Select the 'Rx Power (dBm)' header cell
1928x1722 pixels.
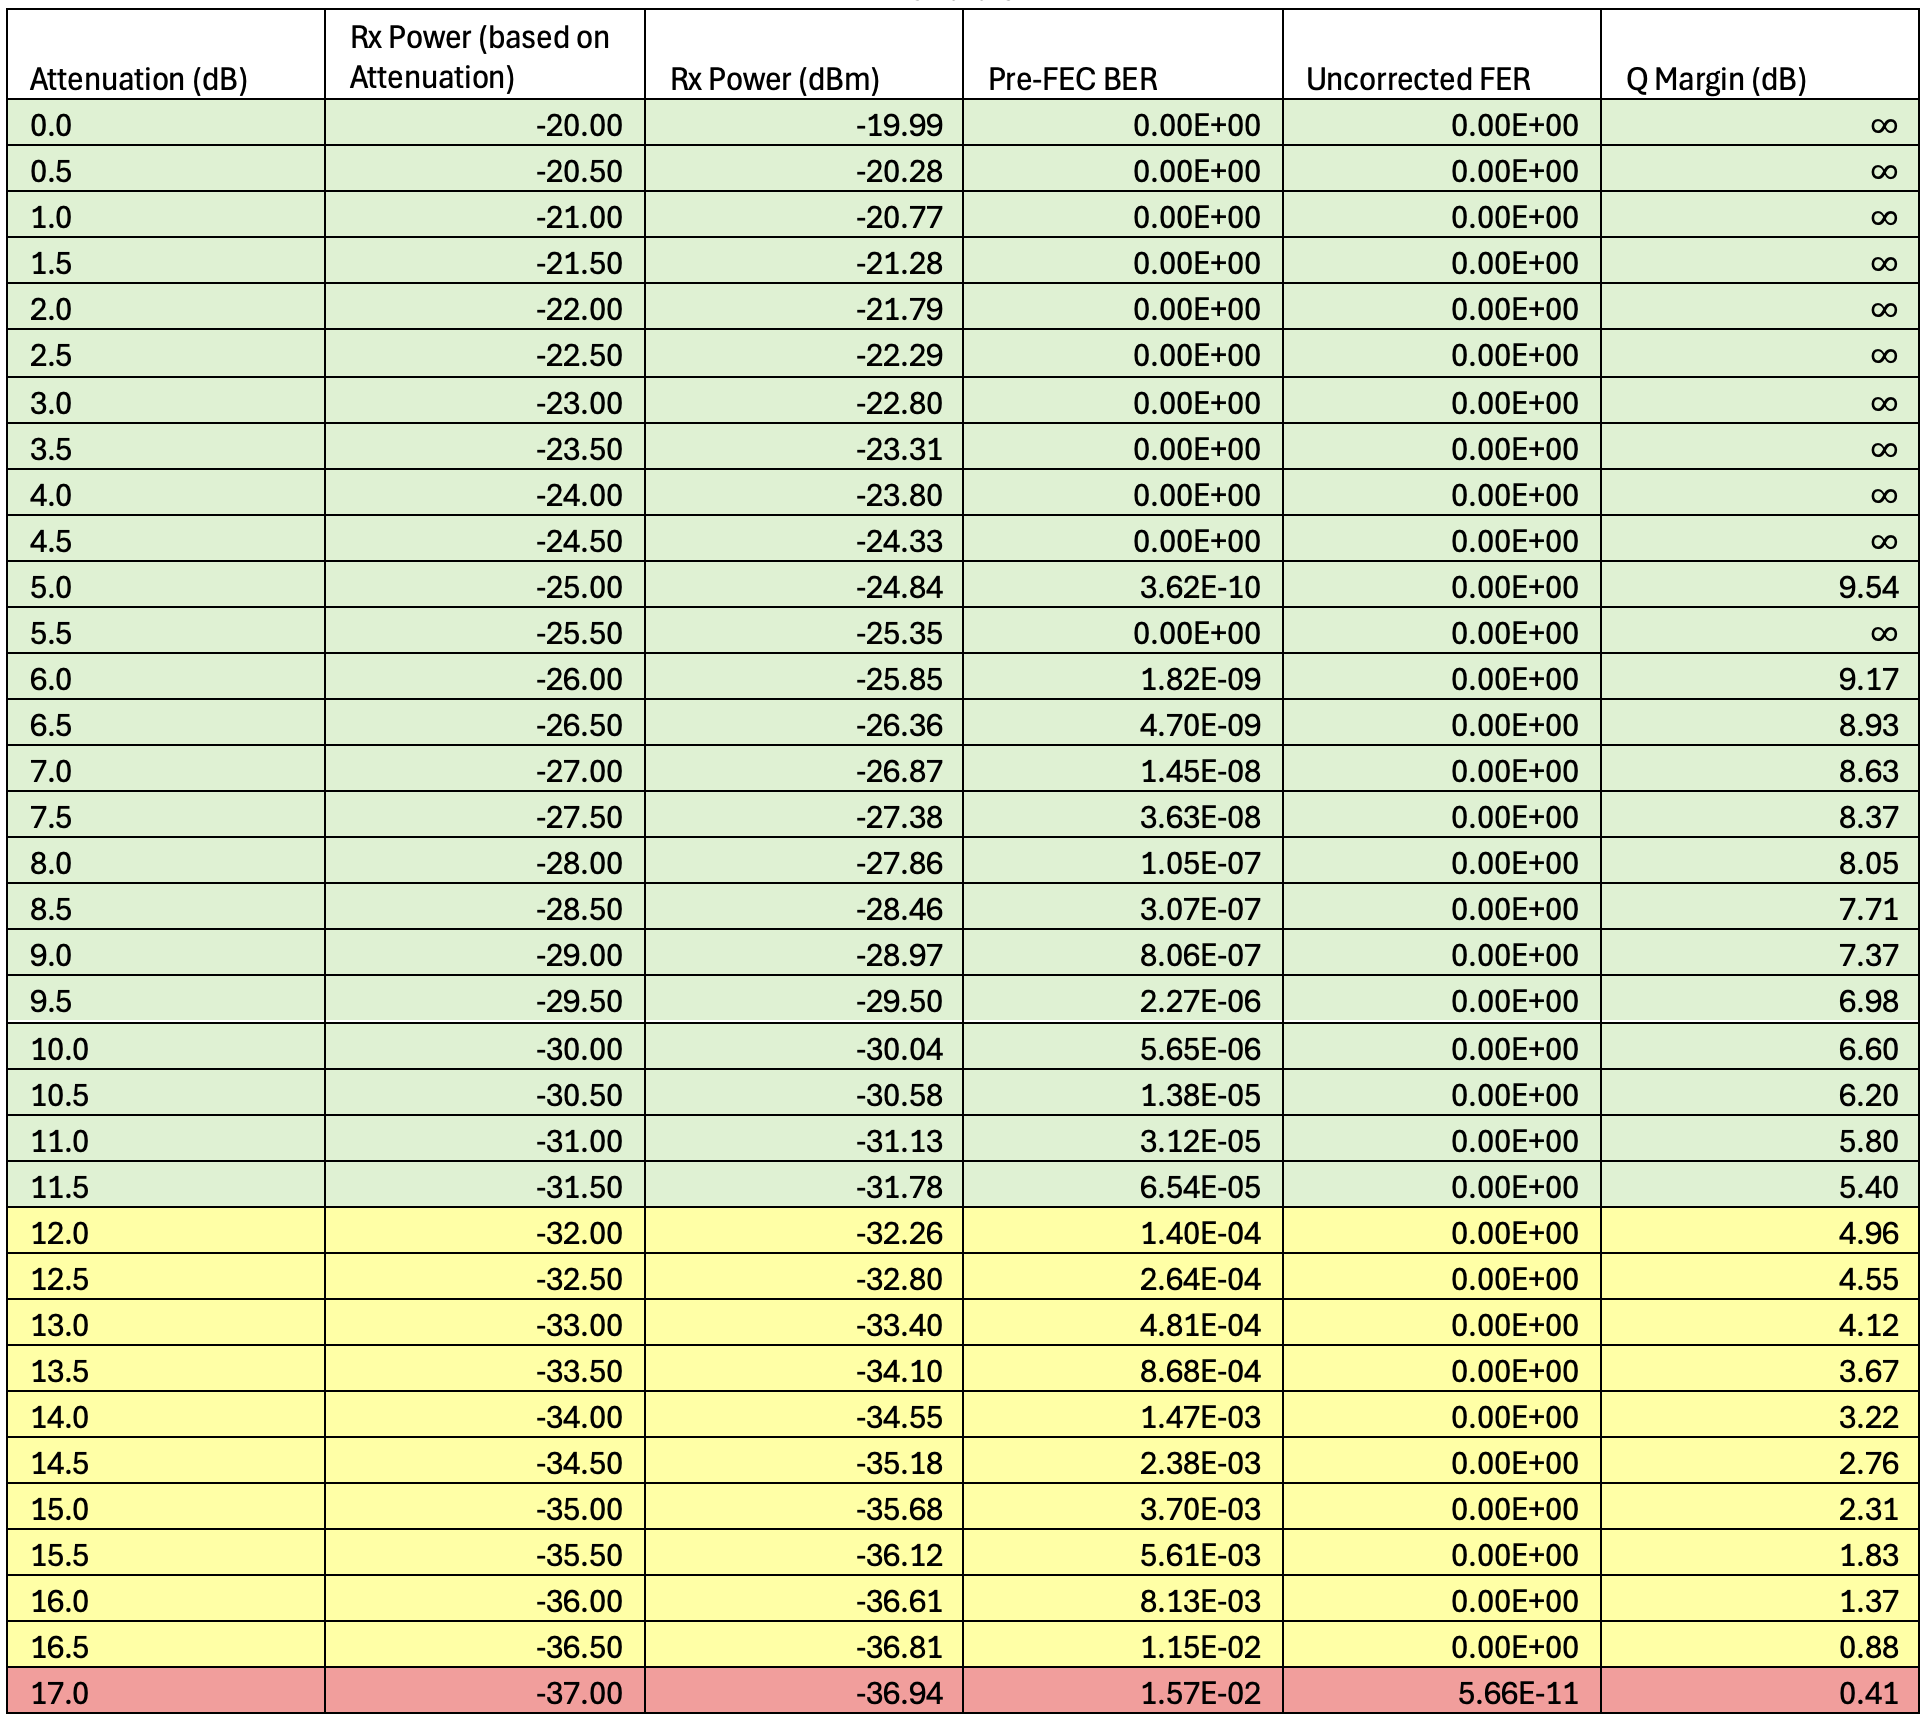[x=804, y=55]
